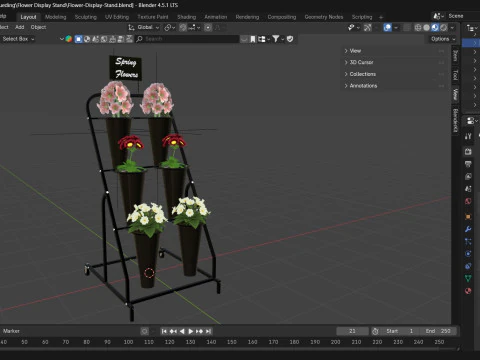Viewport: 480px width, 360px height.
Task: Switch to wireframe viewport shading
Action: click(418, 27)
